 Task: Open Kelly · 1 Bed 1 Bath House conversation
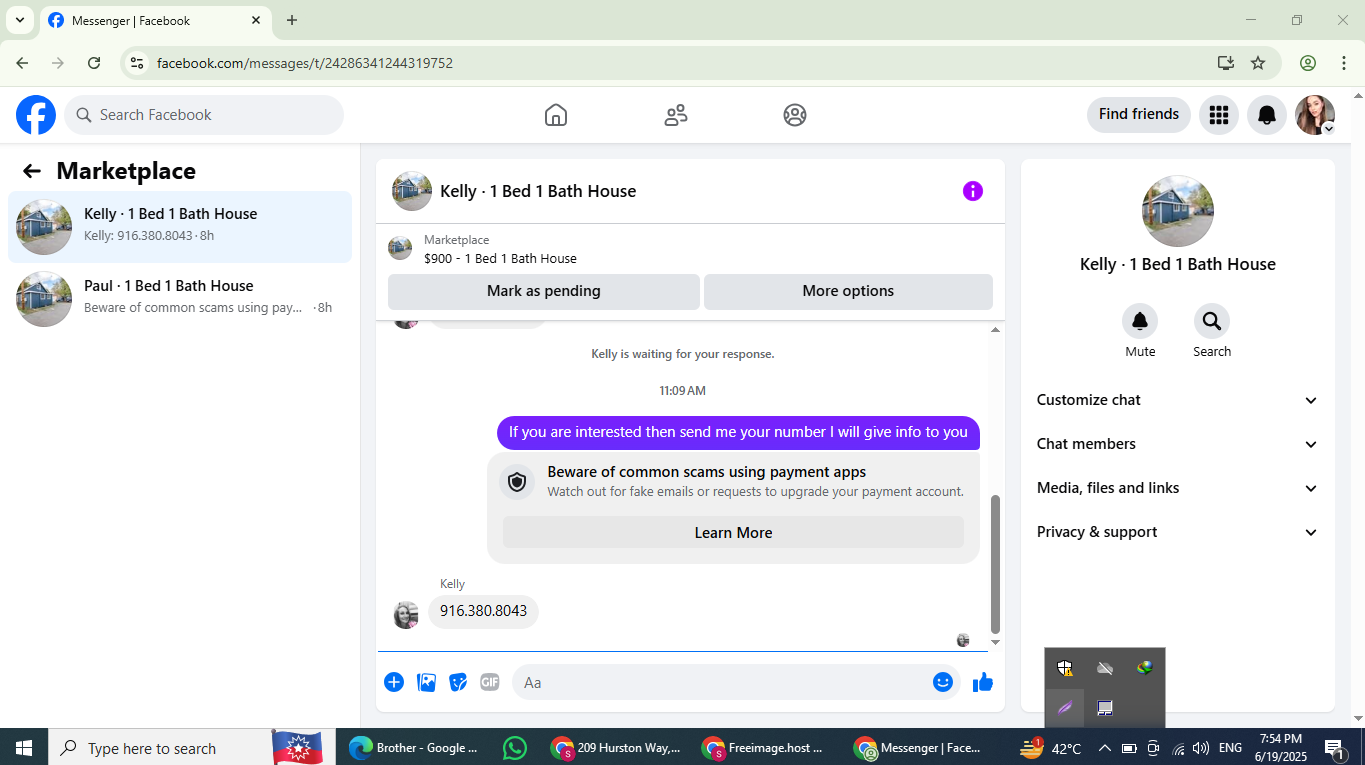pyautogui.click(x=180, y=227)
